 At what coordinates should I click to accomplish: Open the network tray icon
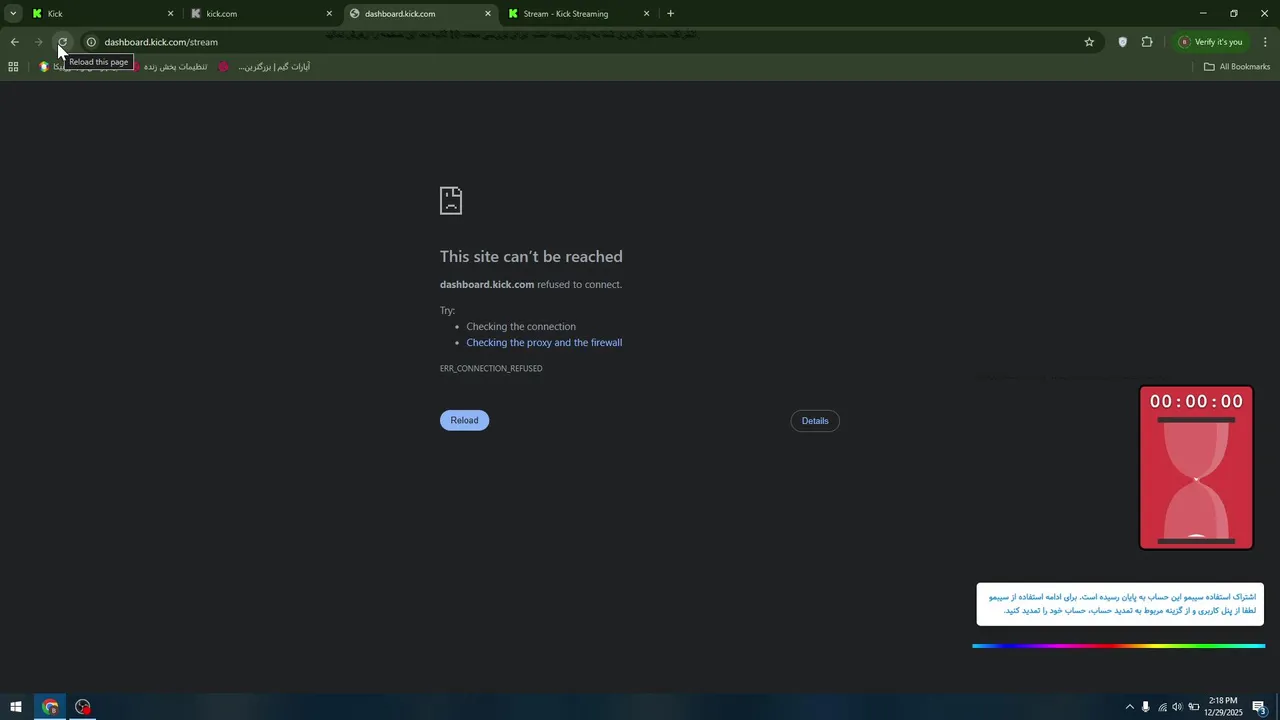tap(1162, 707)
